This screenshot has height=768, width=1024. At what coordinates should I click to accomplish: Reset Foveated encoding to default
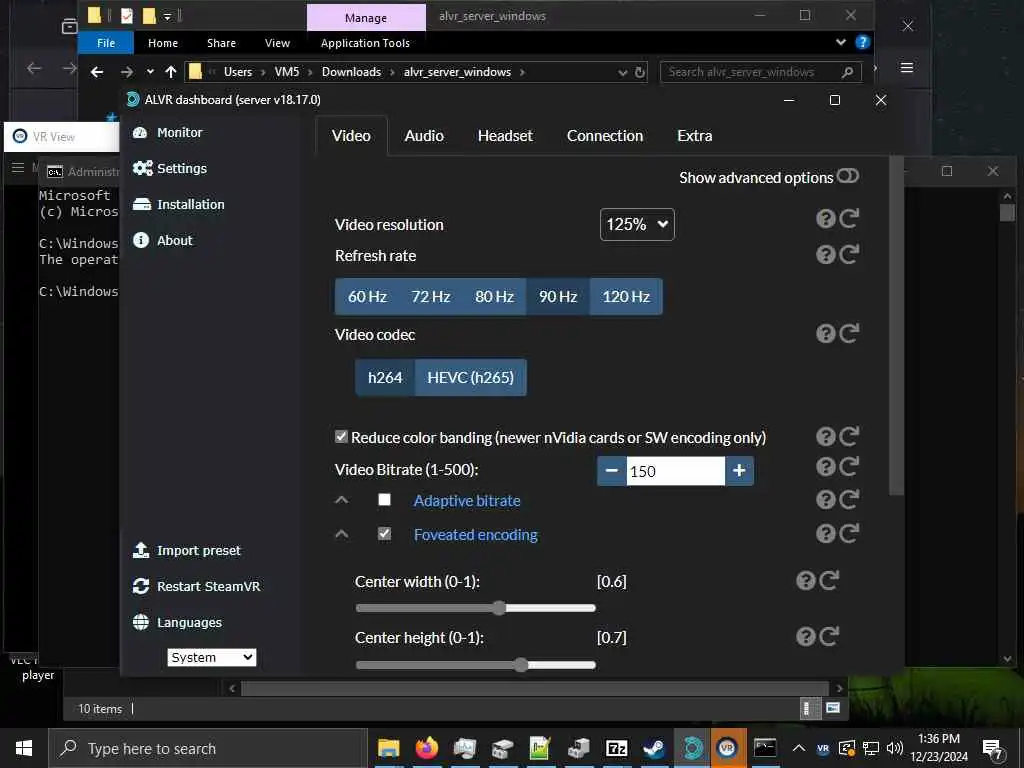pyautogui.click(x=848, y=534)
